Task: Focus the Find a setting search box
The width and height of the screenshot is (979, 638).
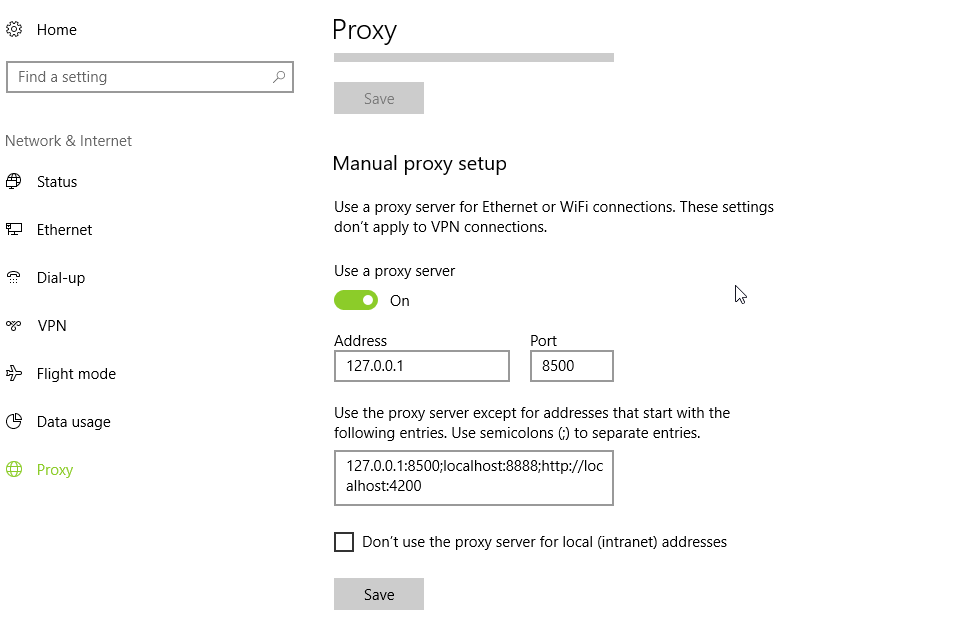Action: [140, 77]
